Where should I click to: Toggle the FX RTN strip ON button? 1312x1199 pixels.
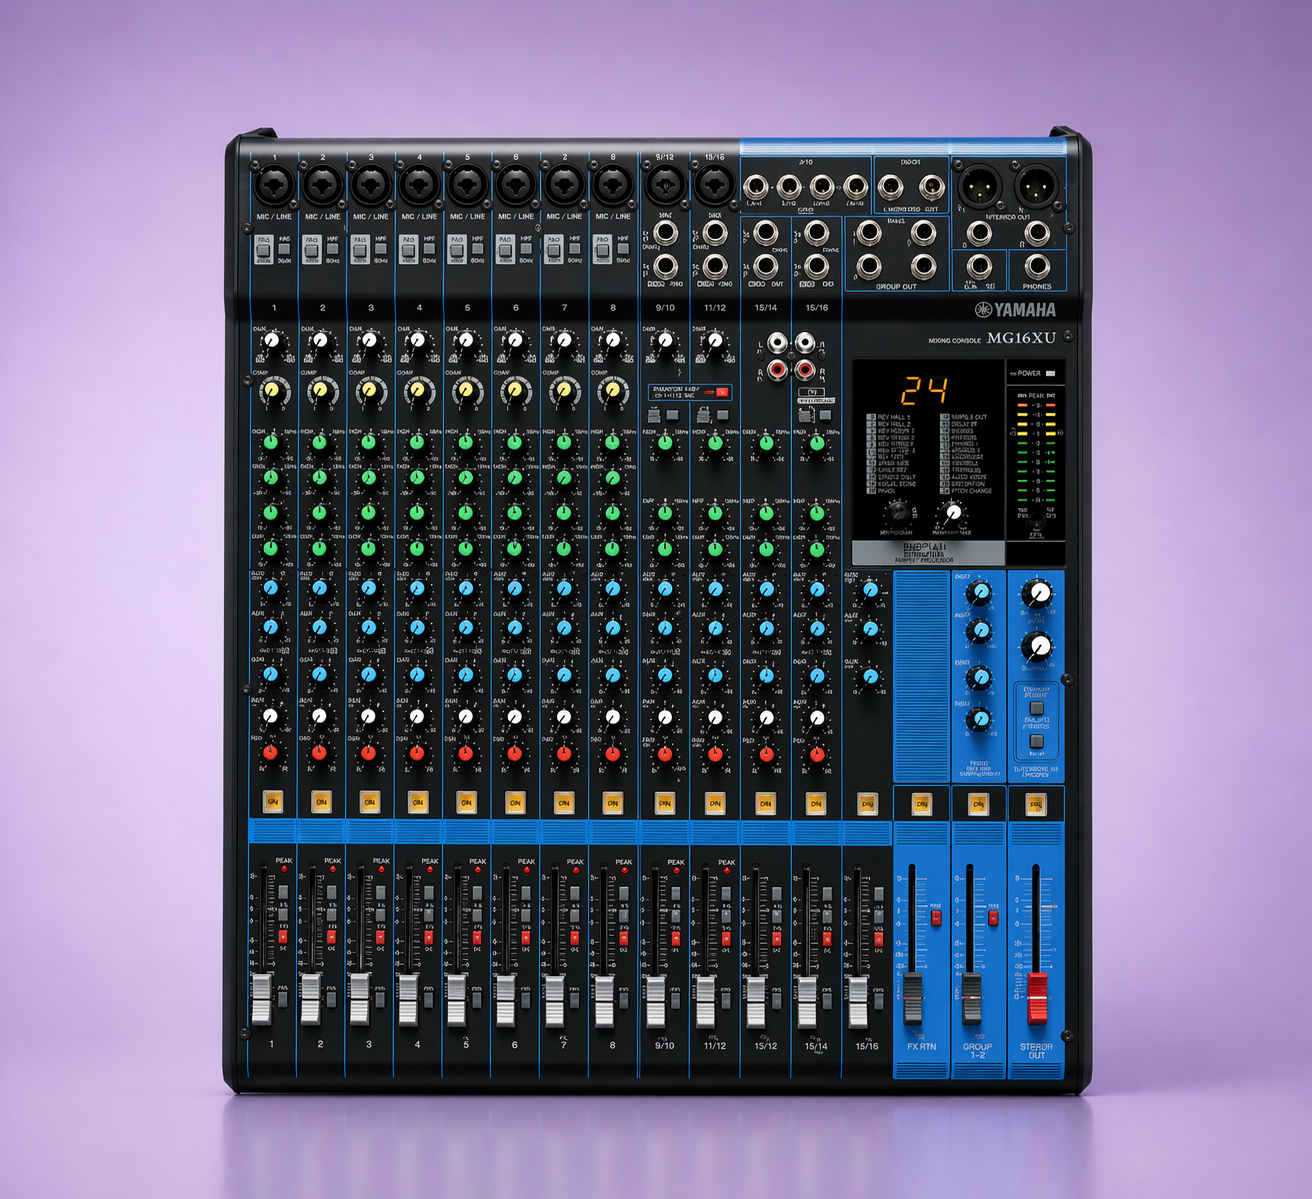click(x=922, y=802)
